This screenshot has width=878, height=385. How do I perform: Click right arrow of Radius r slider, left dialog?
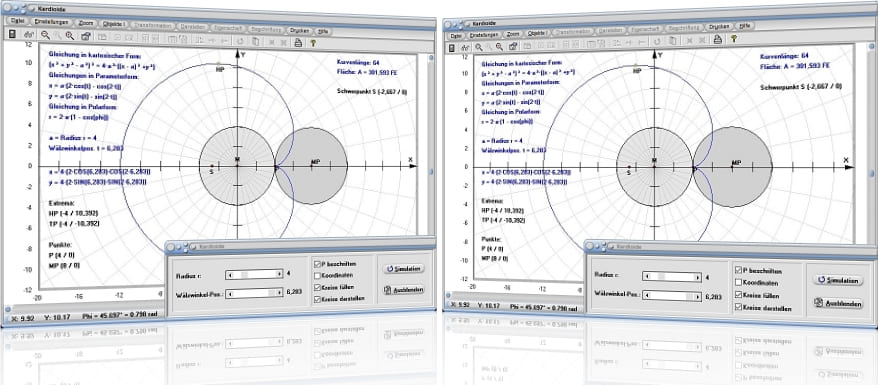[279, 274]
